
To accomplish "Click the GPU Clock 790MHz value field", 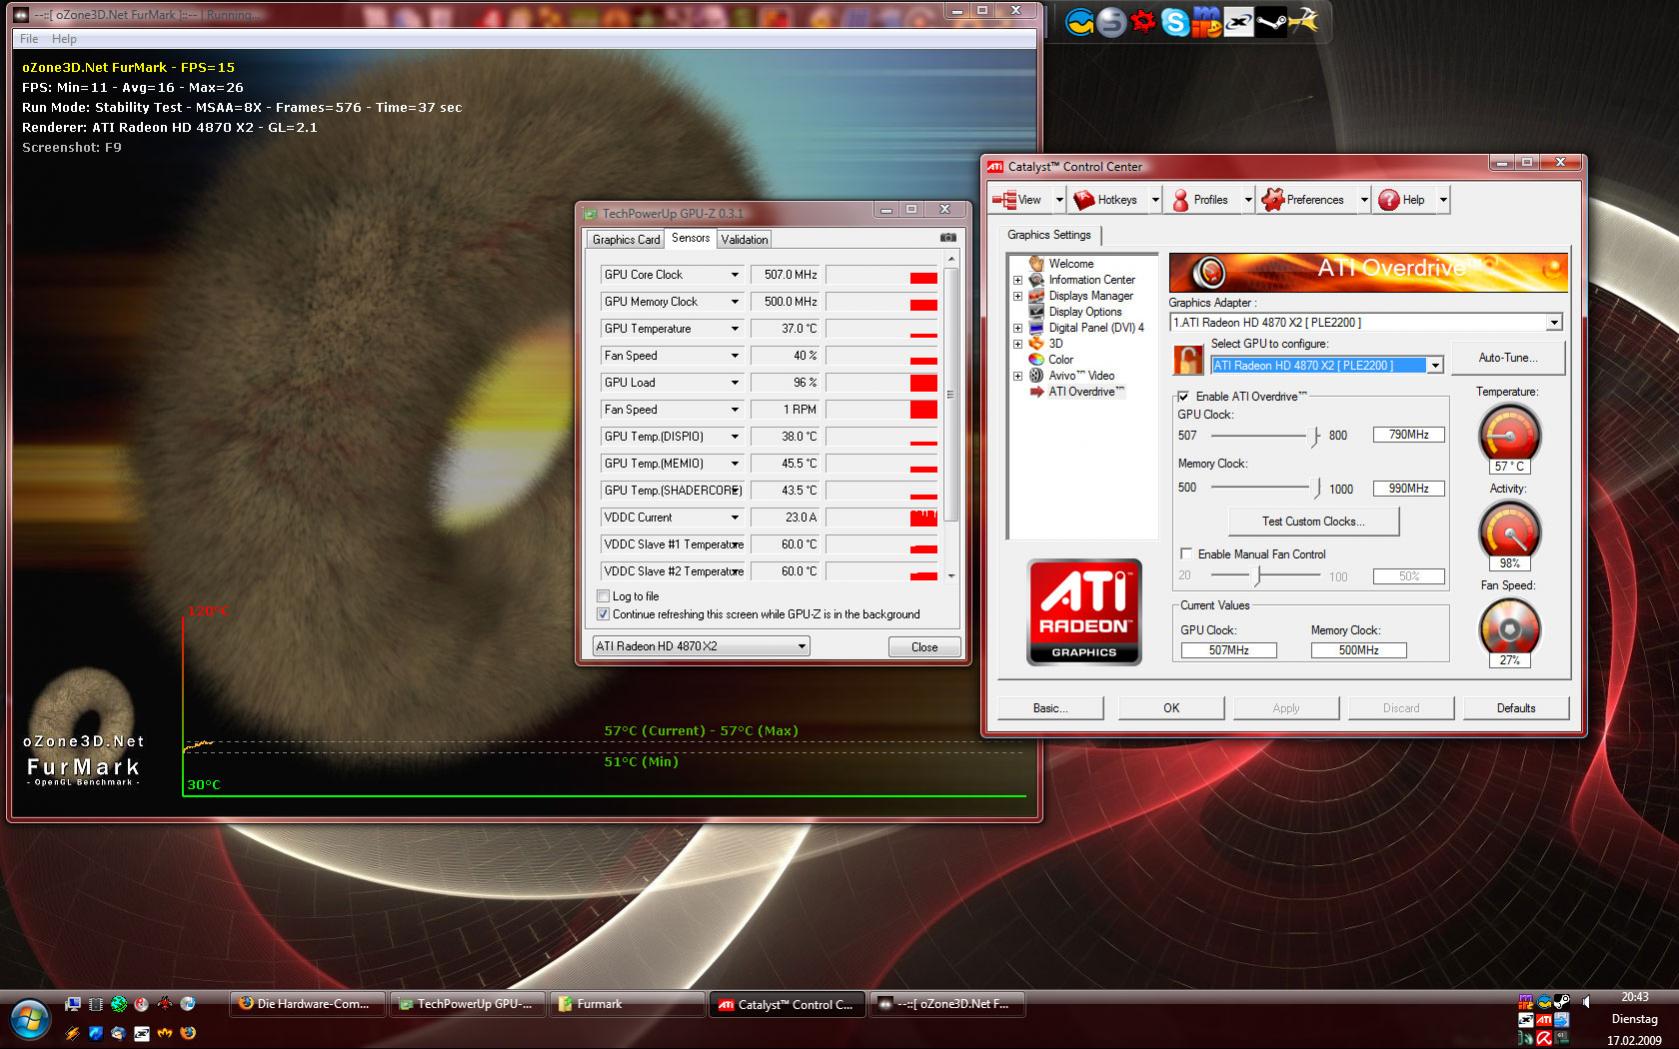I will tap(1408, 435).
